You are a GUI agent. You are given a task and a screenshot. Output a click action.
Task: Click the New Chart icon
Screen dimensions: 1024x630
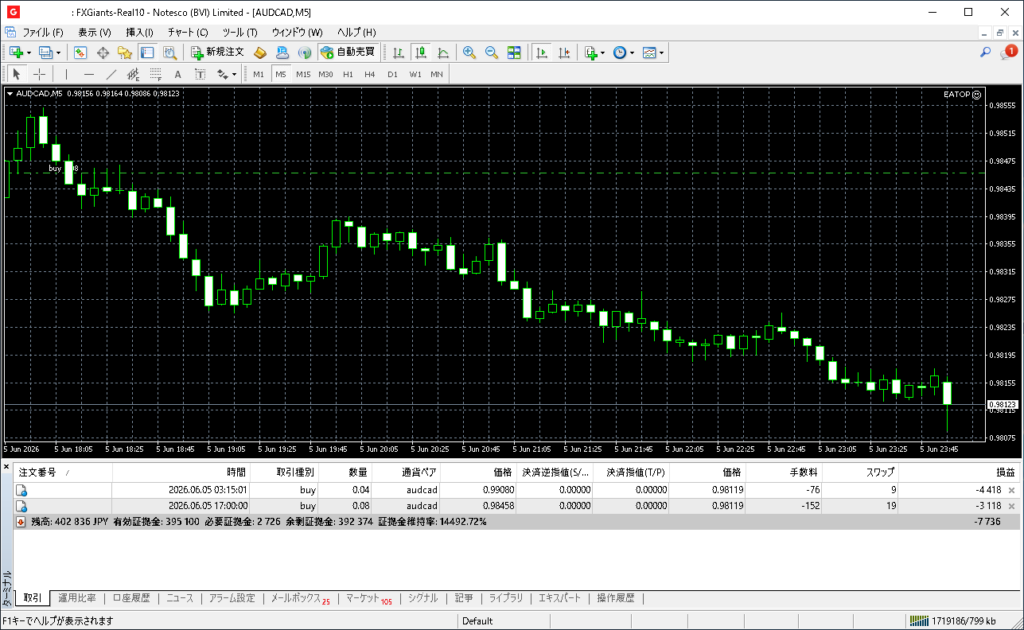16,53
